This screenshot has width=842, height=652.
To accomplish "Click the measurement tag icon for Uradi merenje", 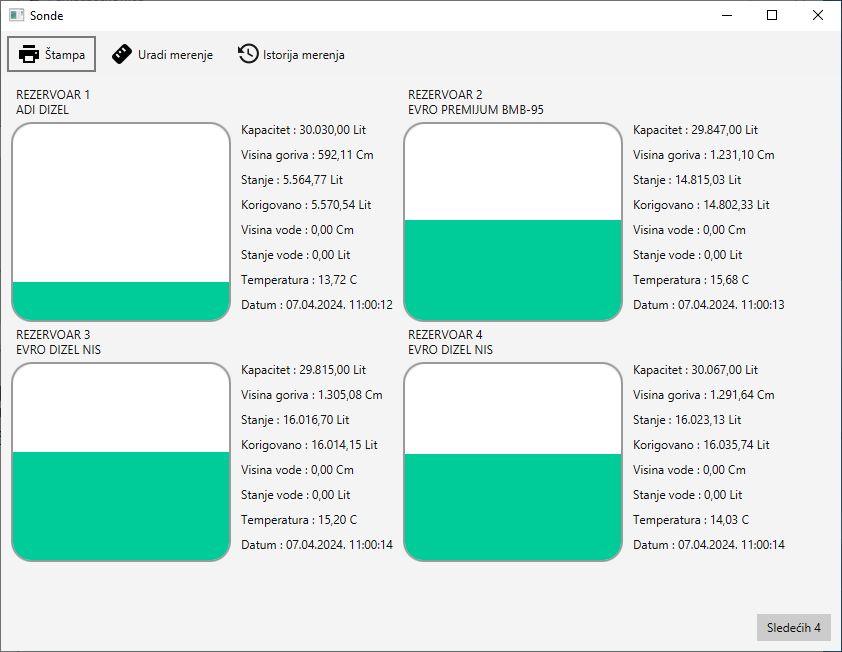I will point(122,54).
